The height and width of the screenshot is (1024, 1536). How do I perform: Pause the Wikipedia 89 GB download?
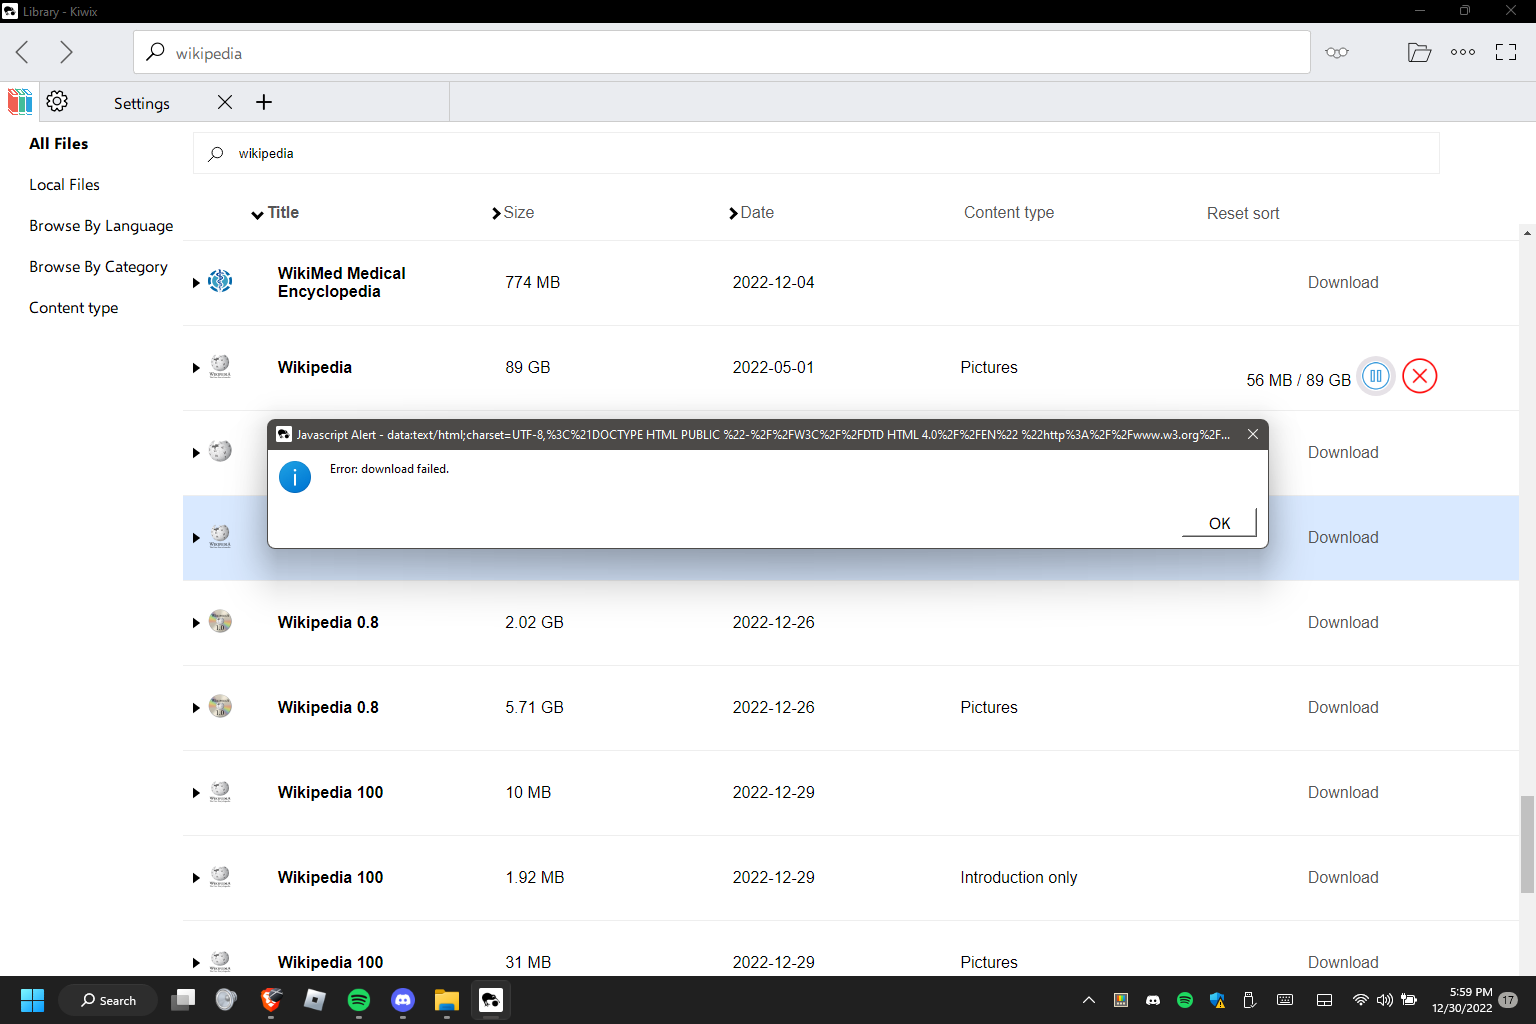(1375, 376)
